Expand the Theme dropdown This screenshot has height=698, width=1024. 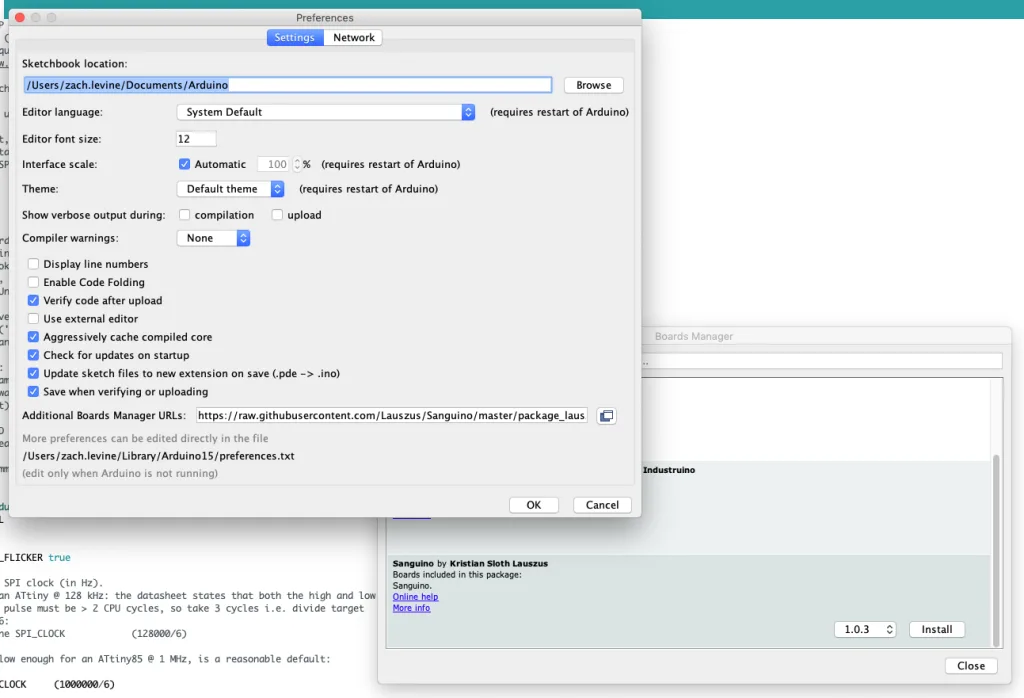point(231,189)
